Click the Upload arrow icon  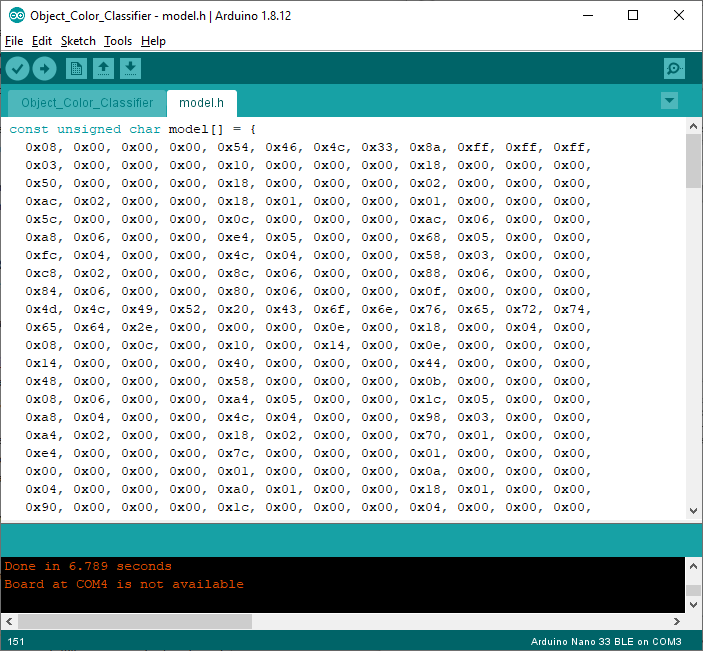44,68
